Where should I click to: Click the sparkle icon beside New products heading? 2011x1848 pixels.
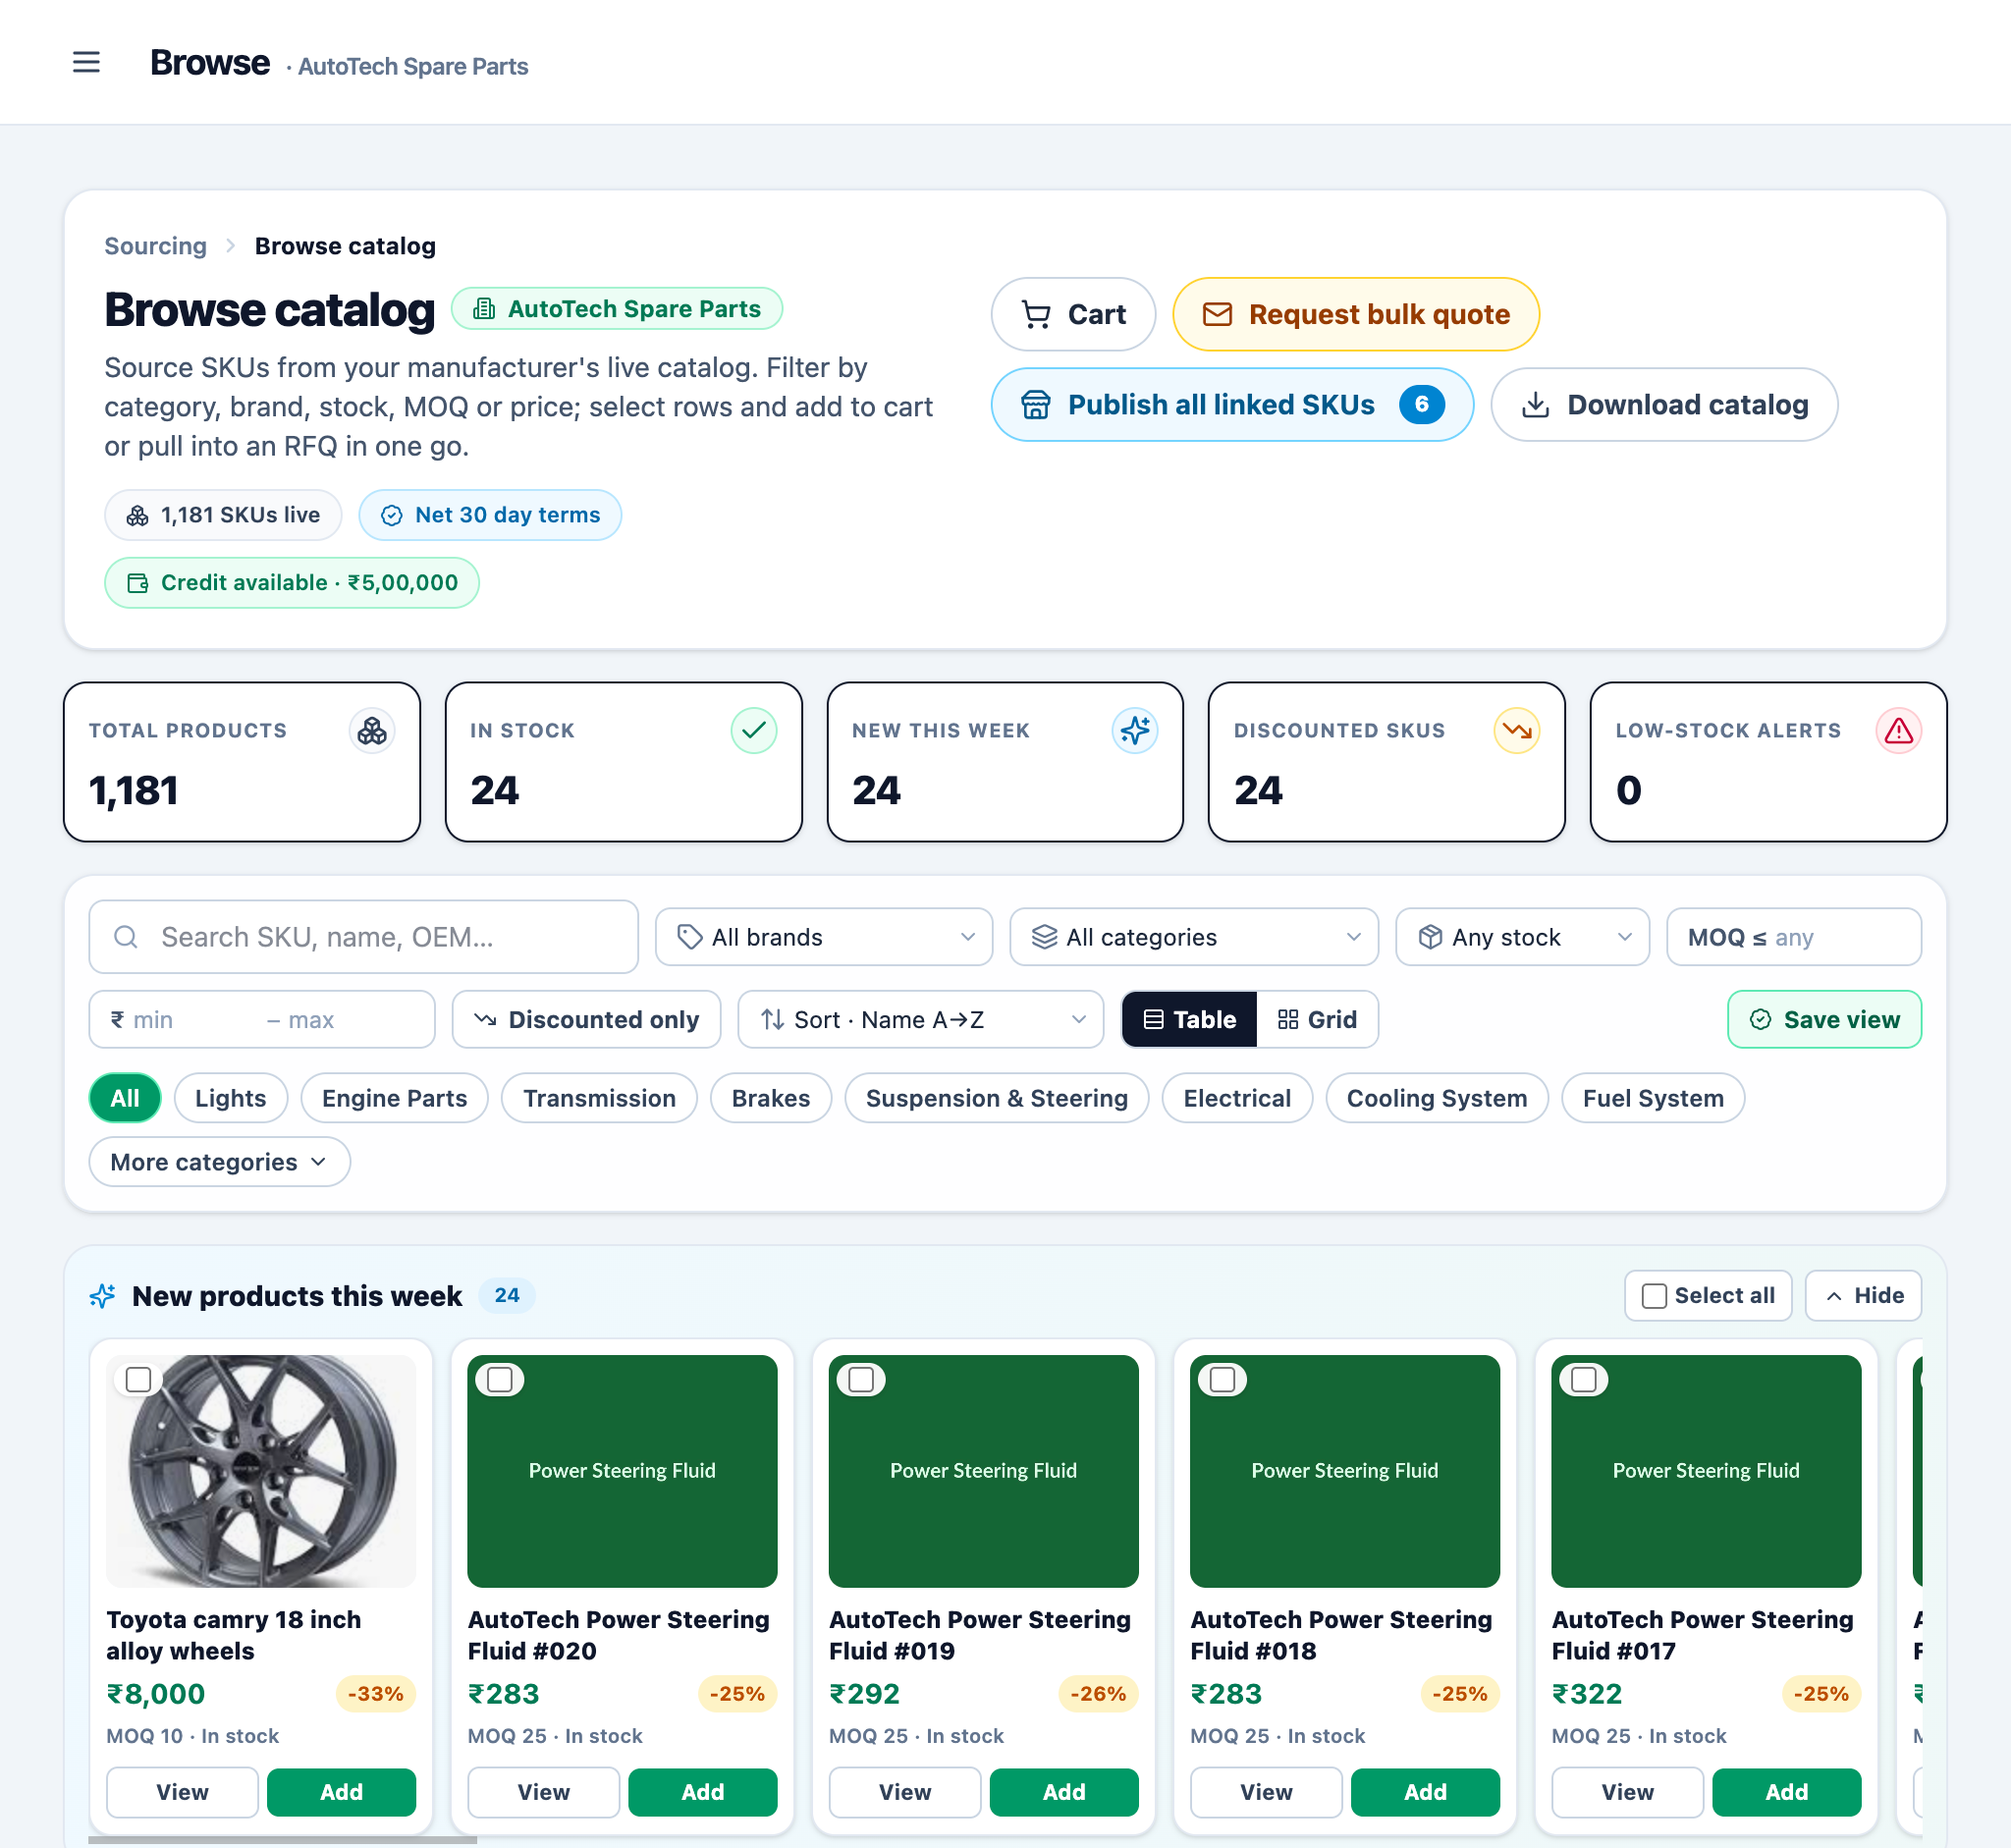pos(103,1297)
